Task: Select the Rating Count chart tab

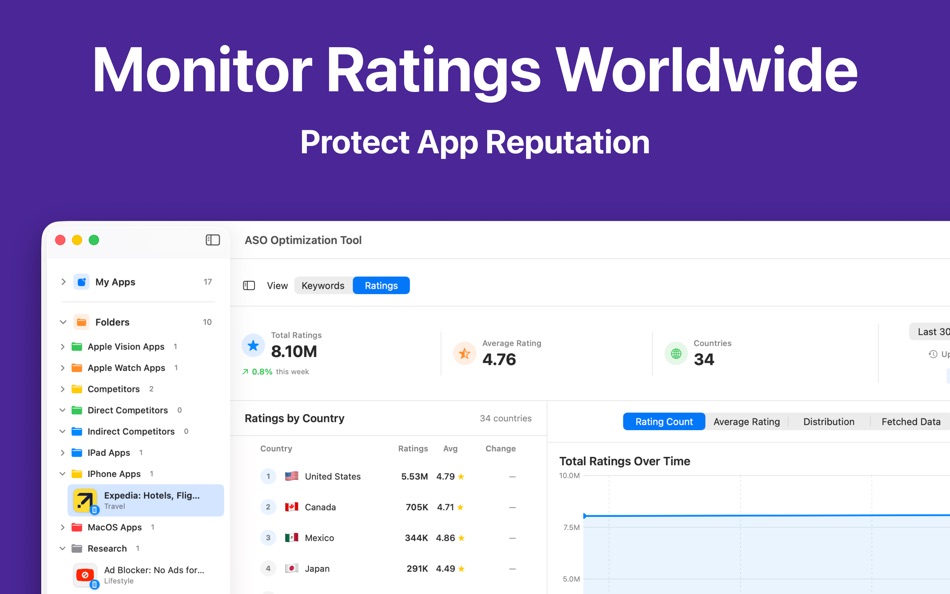Action: (663, 422)
